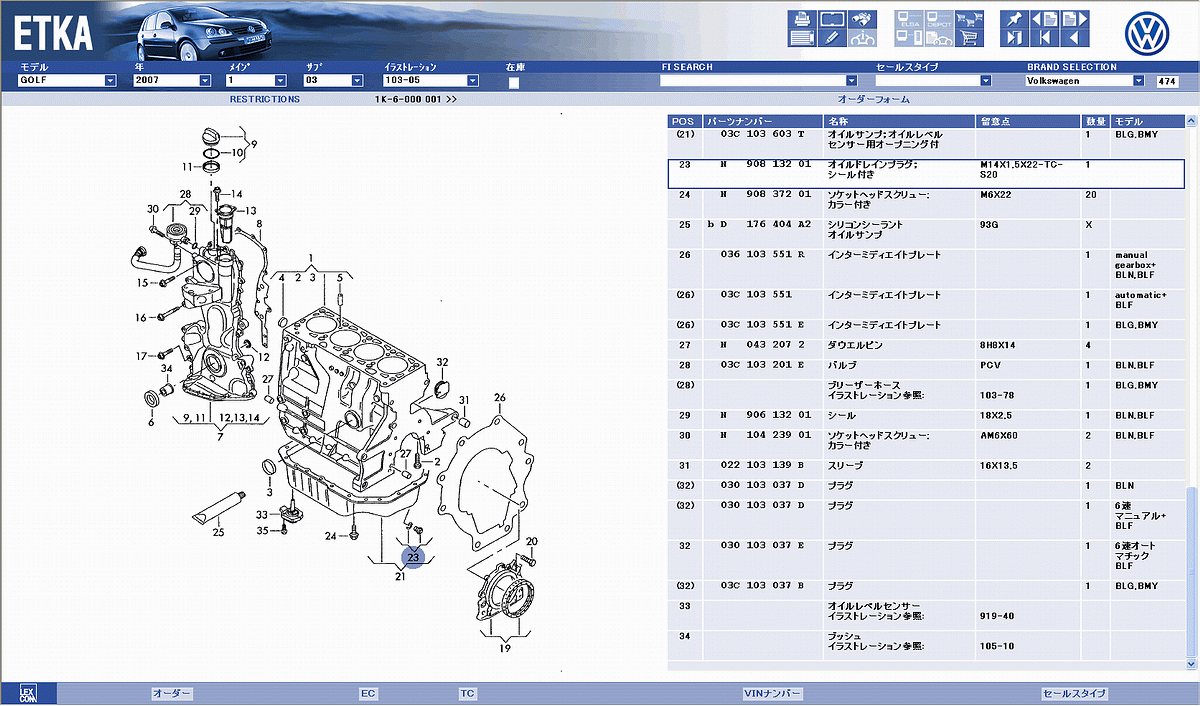Image resolution: width=1200 pixels, height=706 pixels.
Task: Click the pencil edit icon
Action: 832,38
